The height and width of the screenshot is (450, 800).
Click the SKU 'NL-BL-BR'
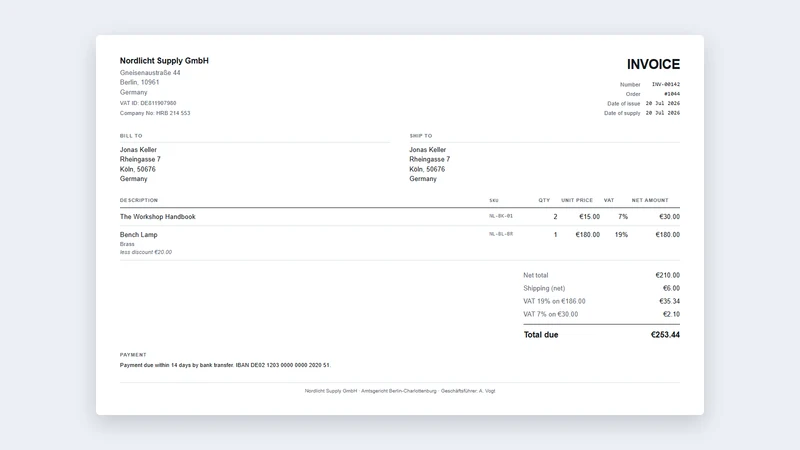[501, 234]
